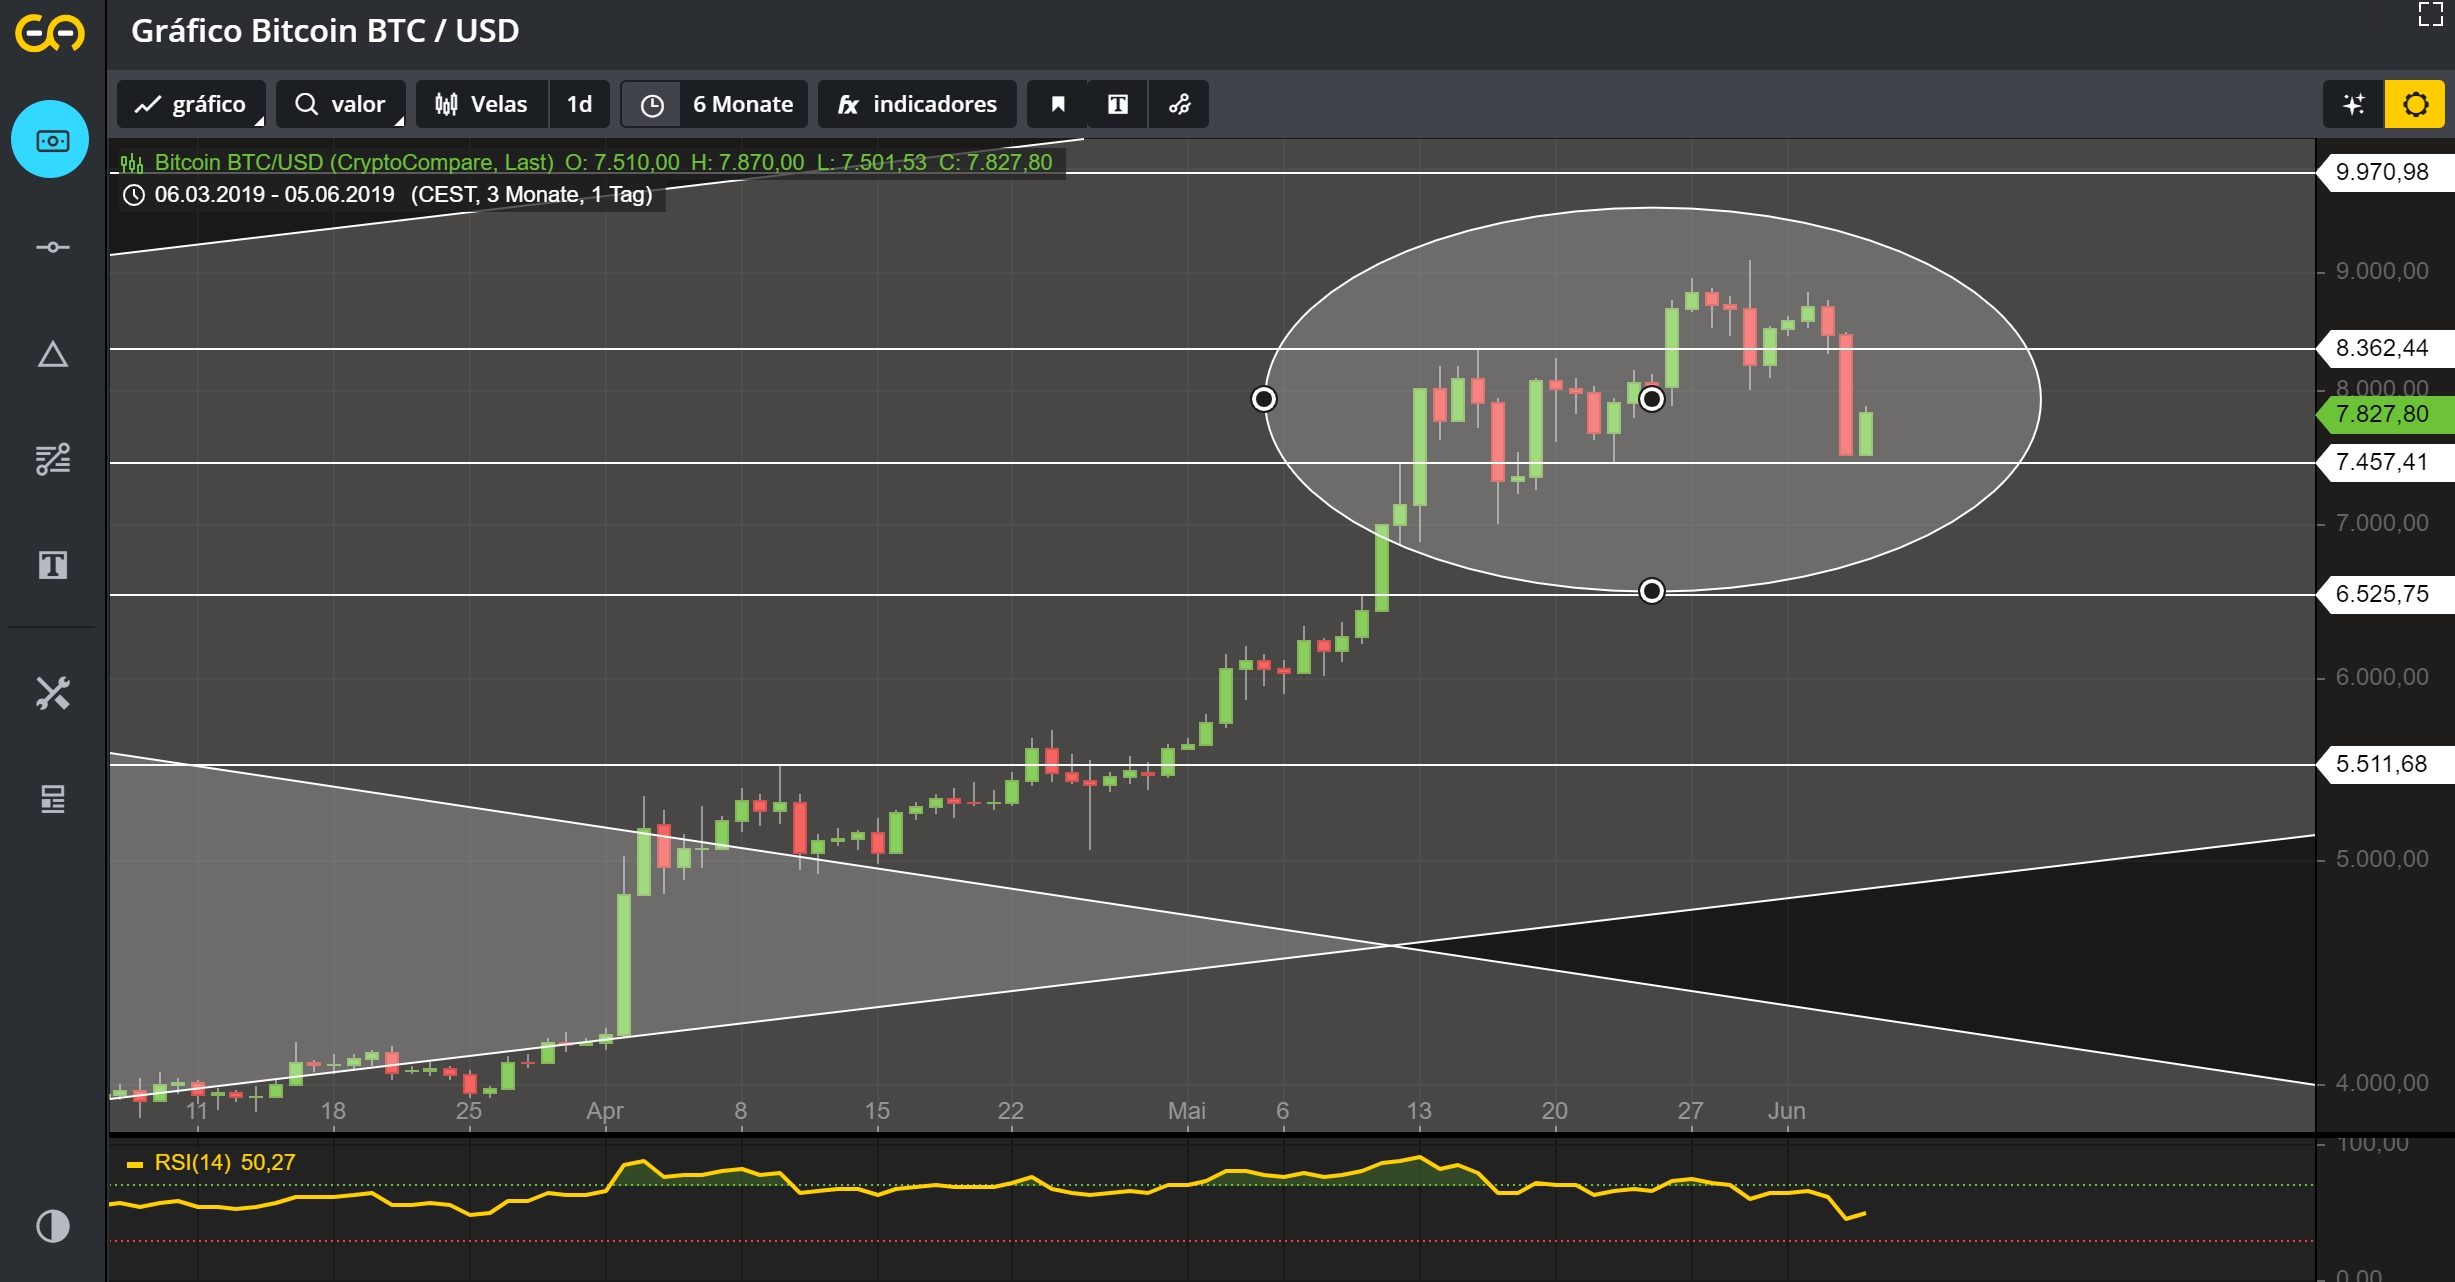
Task: Open the wrench and screwdriver tools icon
Action: [x=52, y=693]
